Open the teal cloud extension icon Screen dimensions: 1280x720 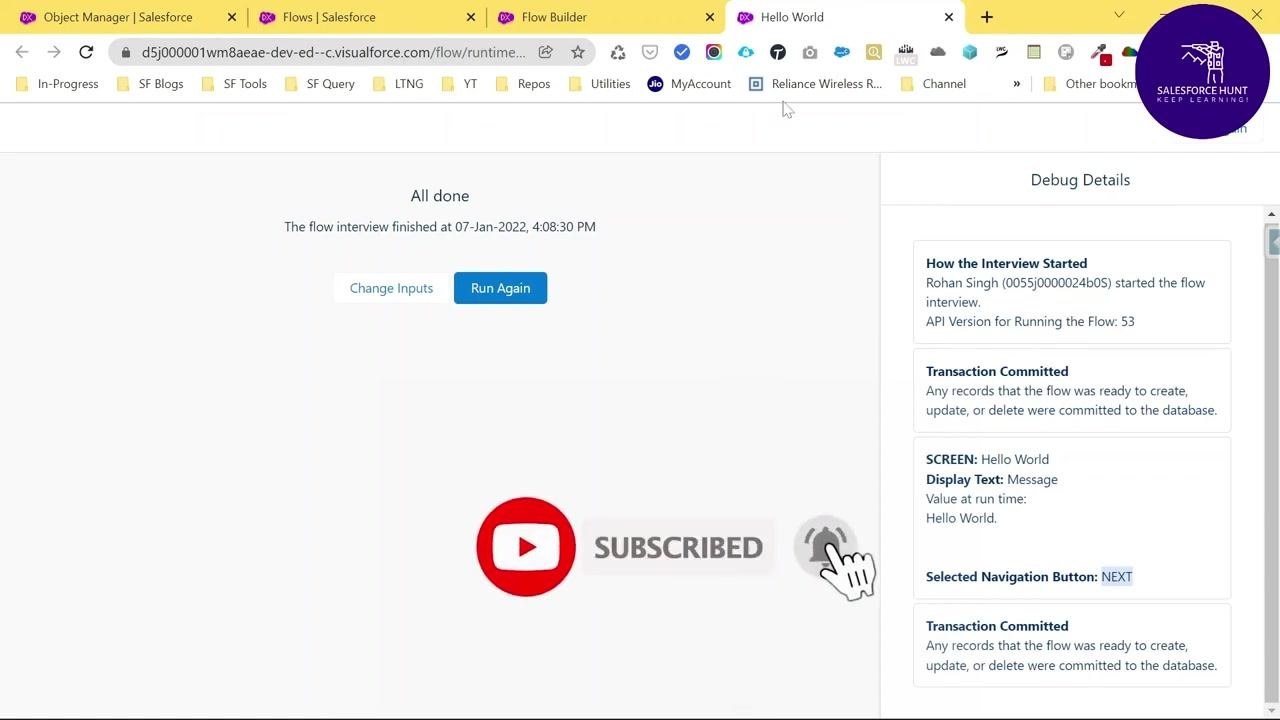point(746,52)
